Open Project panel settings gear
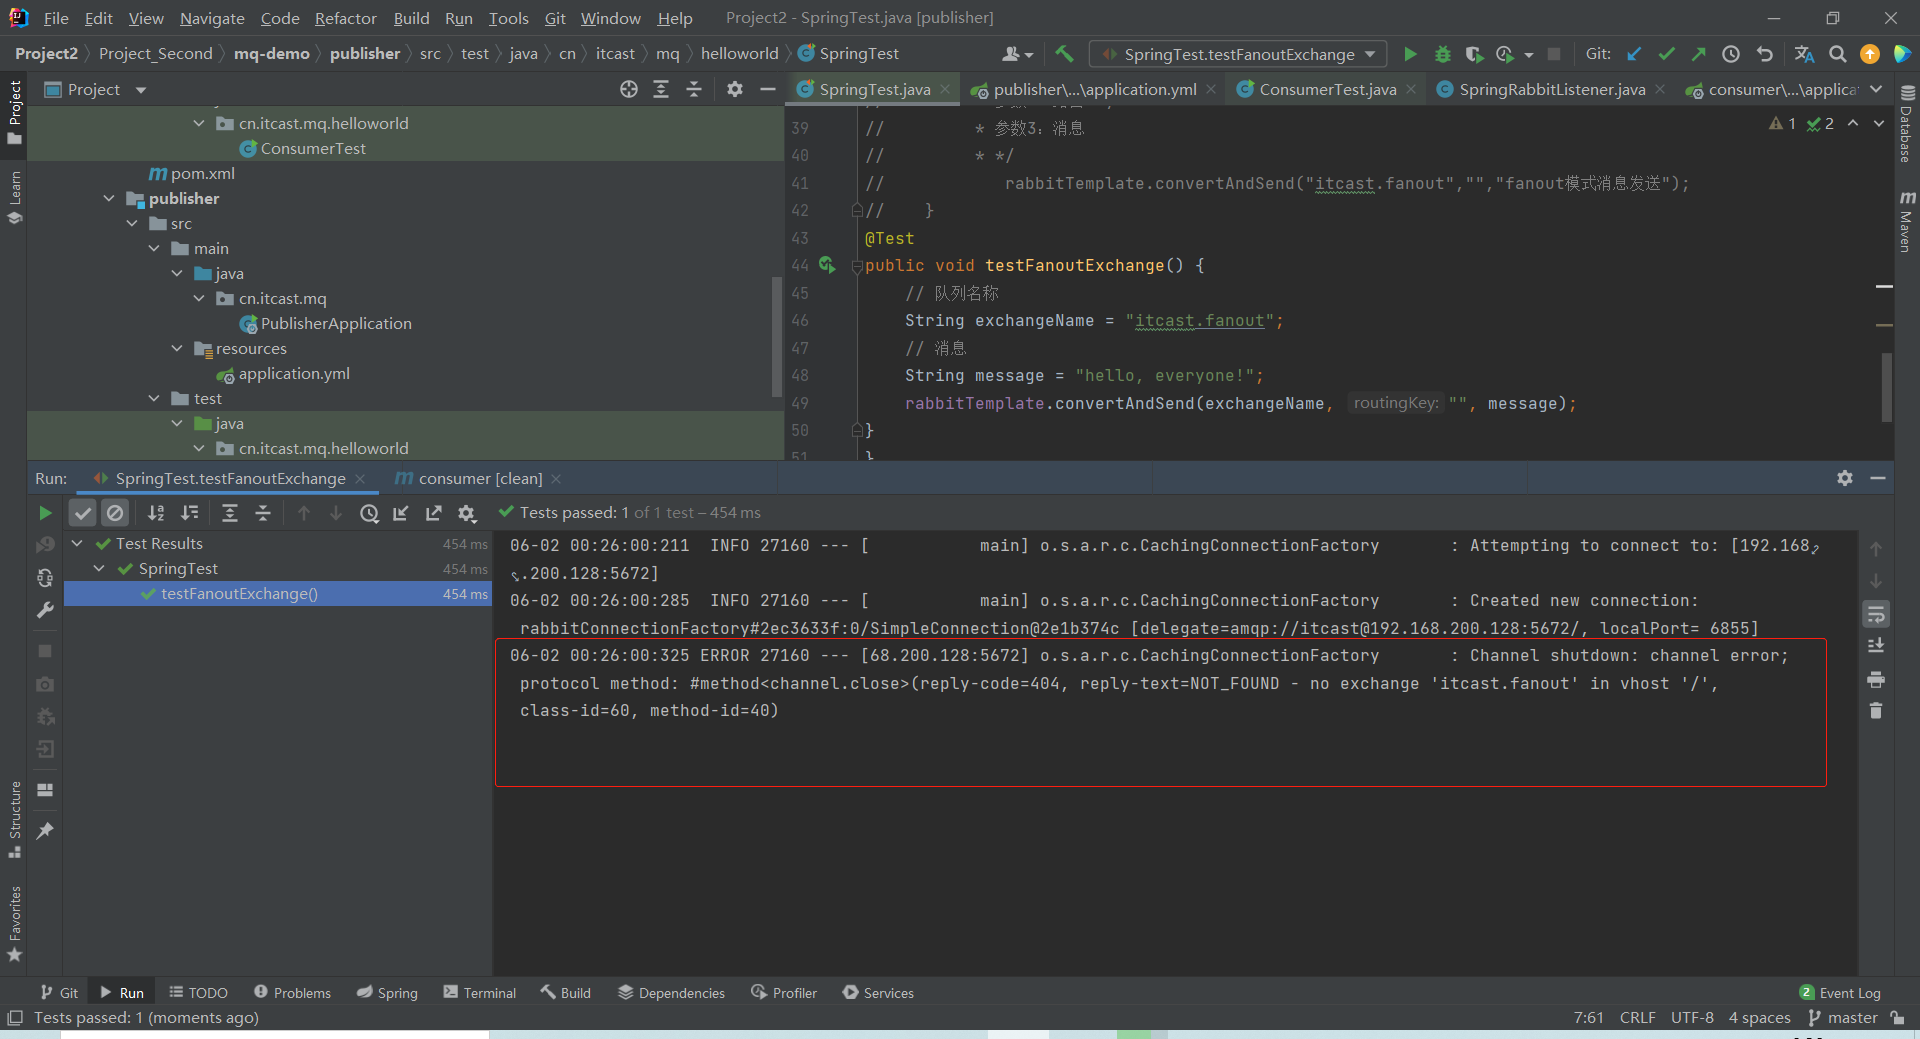This screenshot has height=1039, width=1920. pyautogui.click(x=735, y=90)
